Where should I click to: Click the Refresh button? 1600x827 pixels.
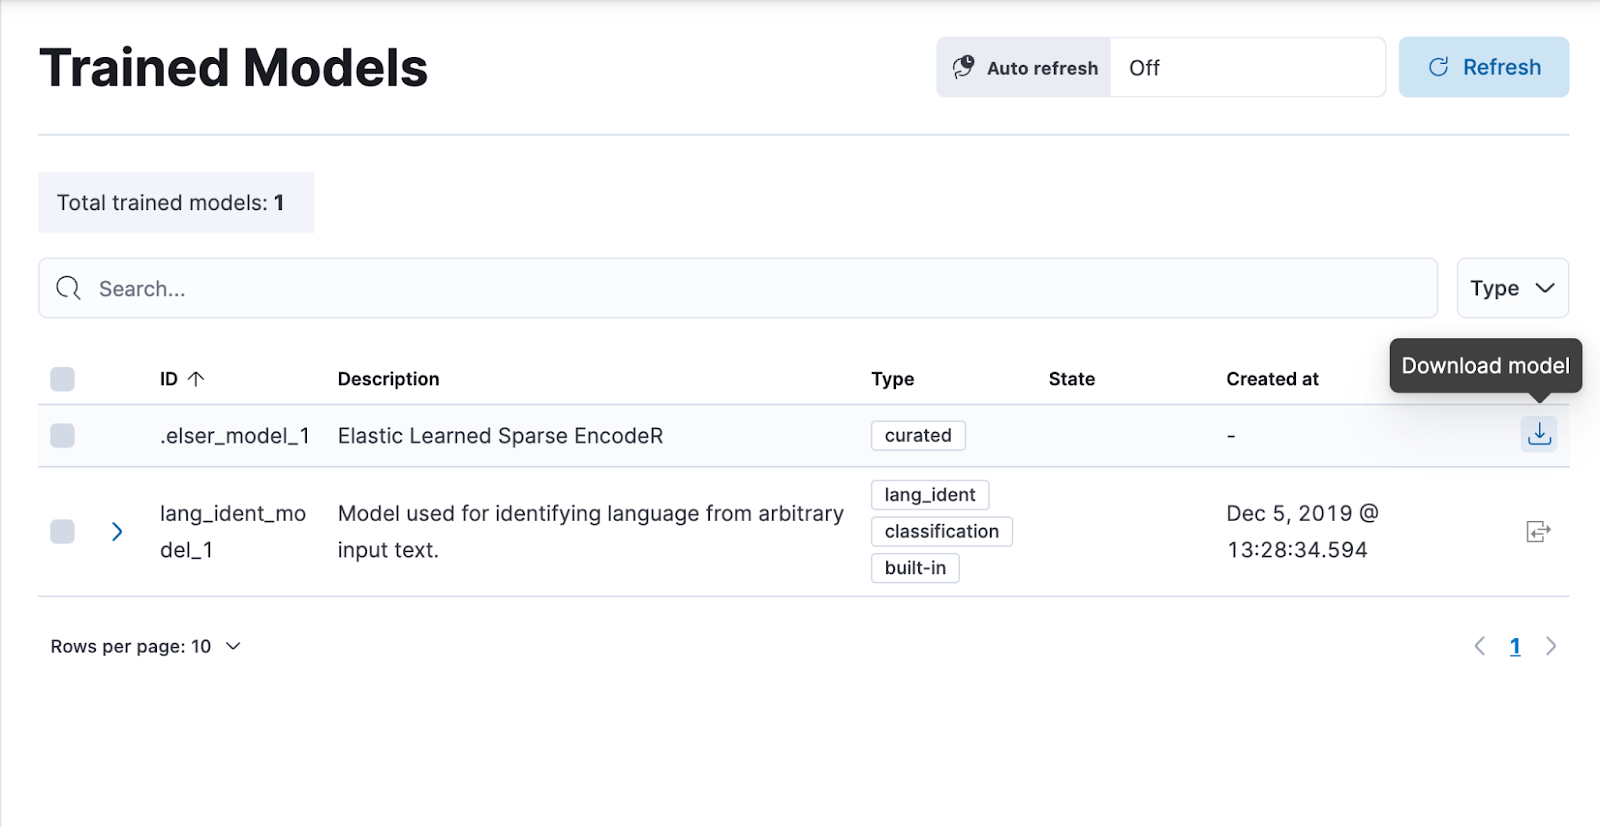(1483, 67)
